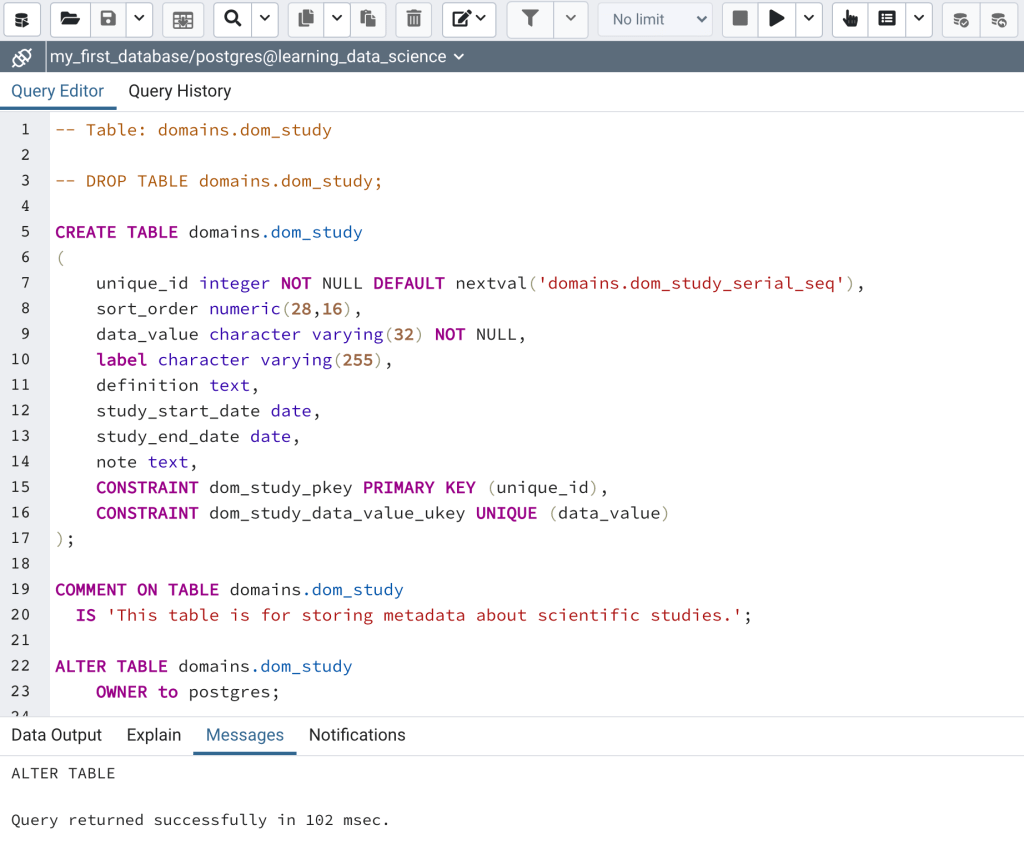Expand the Execute options dropdown arrow

click(x=808, y=19)
